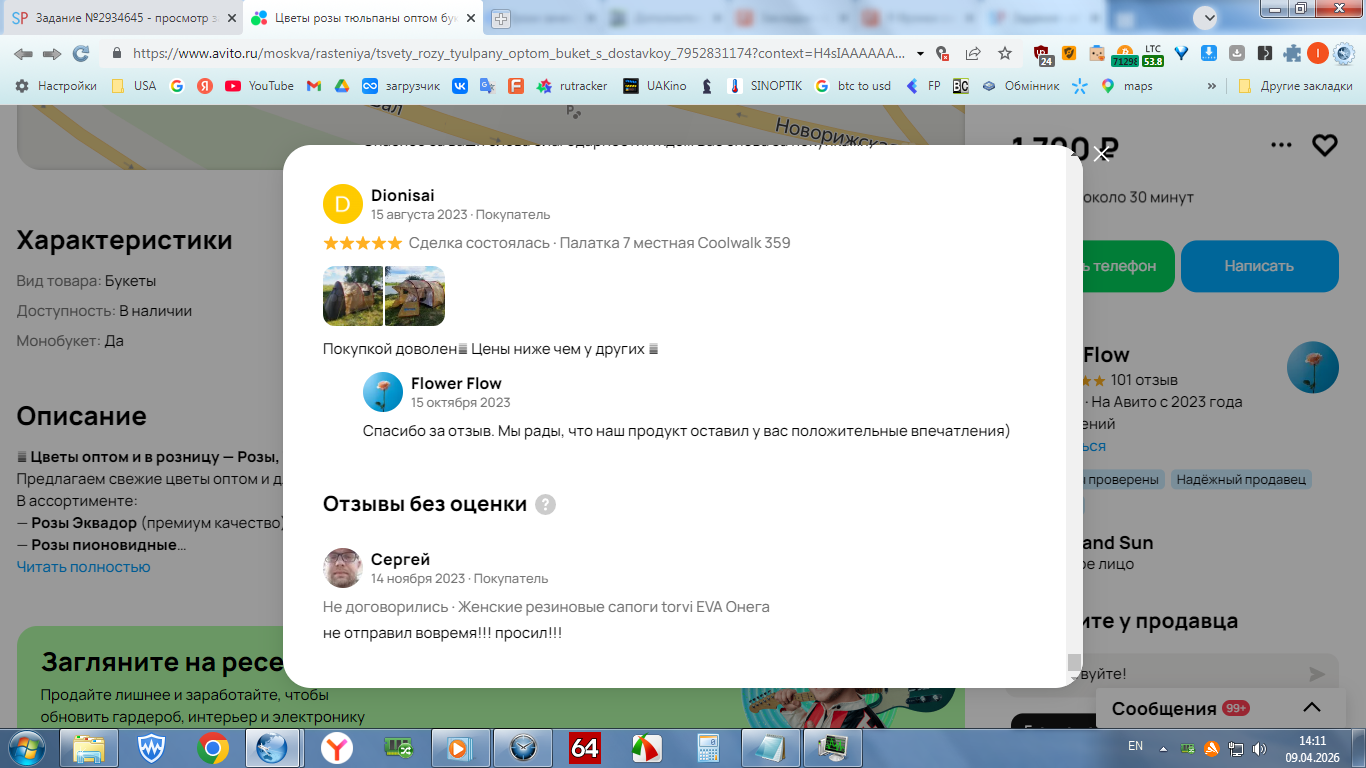Screen dimensions: 1366x768
Task: Click the Палатка 7 местная Coolwalk 359 text
Action: (675, 243)
